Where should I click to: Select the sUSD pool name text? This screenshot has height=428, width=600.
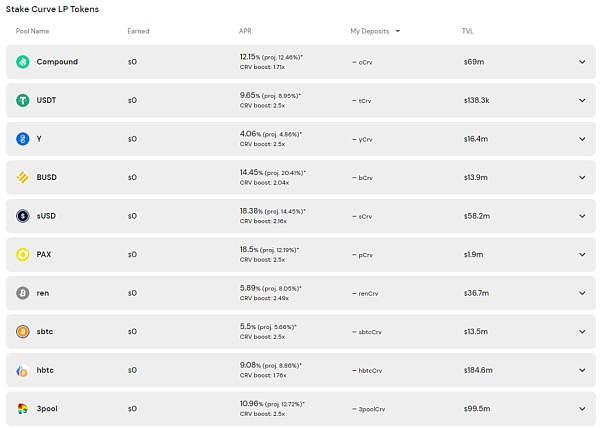[x=46, y=216]
